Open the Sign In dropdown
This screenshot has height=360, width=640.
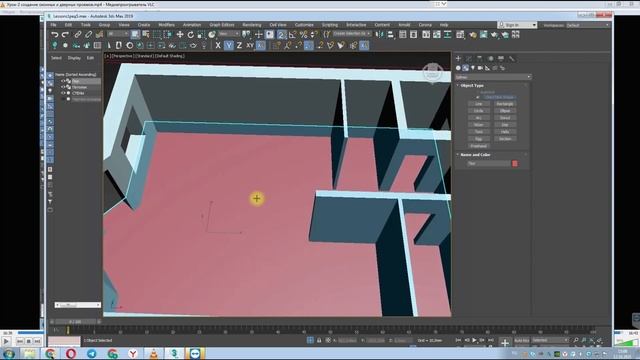tap(517, 25)
